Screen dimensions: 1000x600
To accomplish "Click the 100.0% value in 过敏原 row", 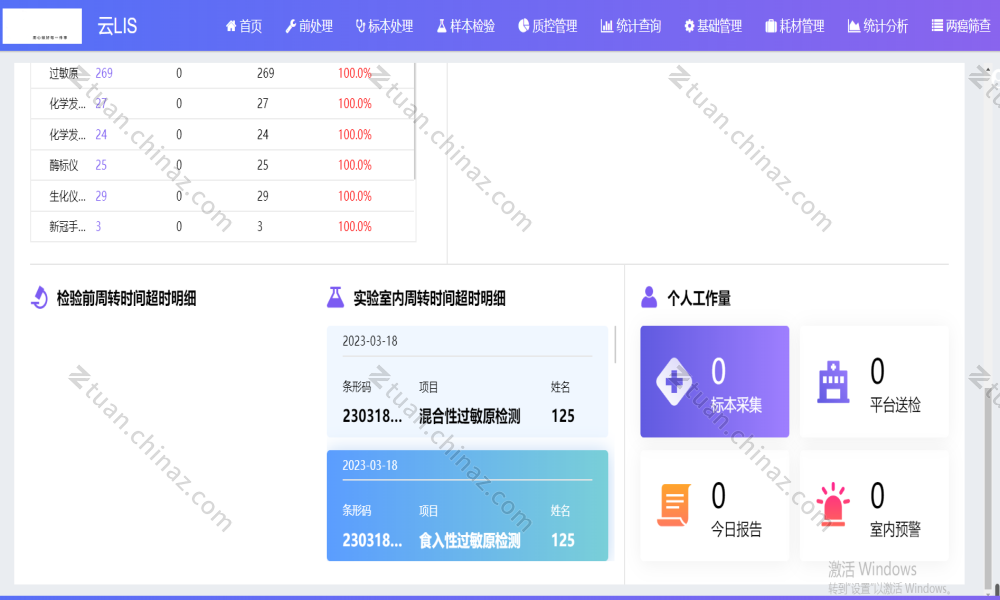I will (355, 73).
